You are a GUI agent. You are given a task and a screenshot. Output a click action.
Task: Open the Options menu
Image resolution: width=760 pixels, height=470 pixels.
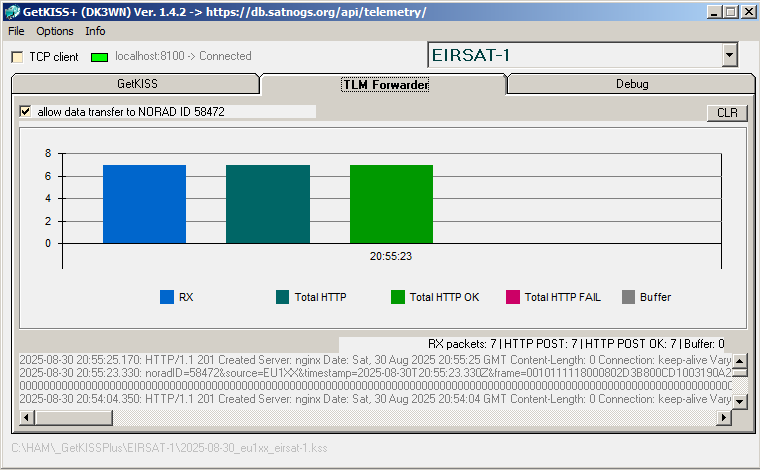(55, 31)
